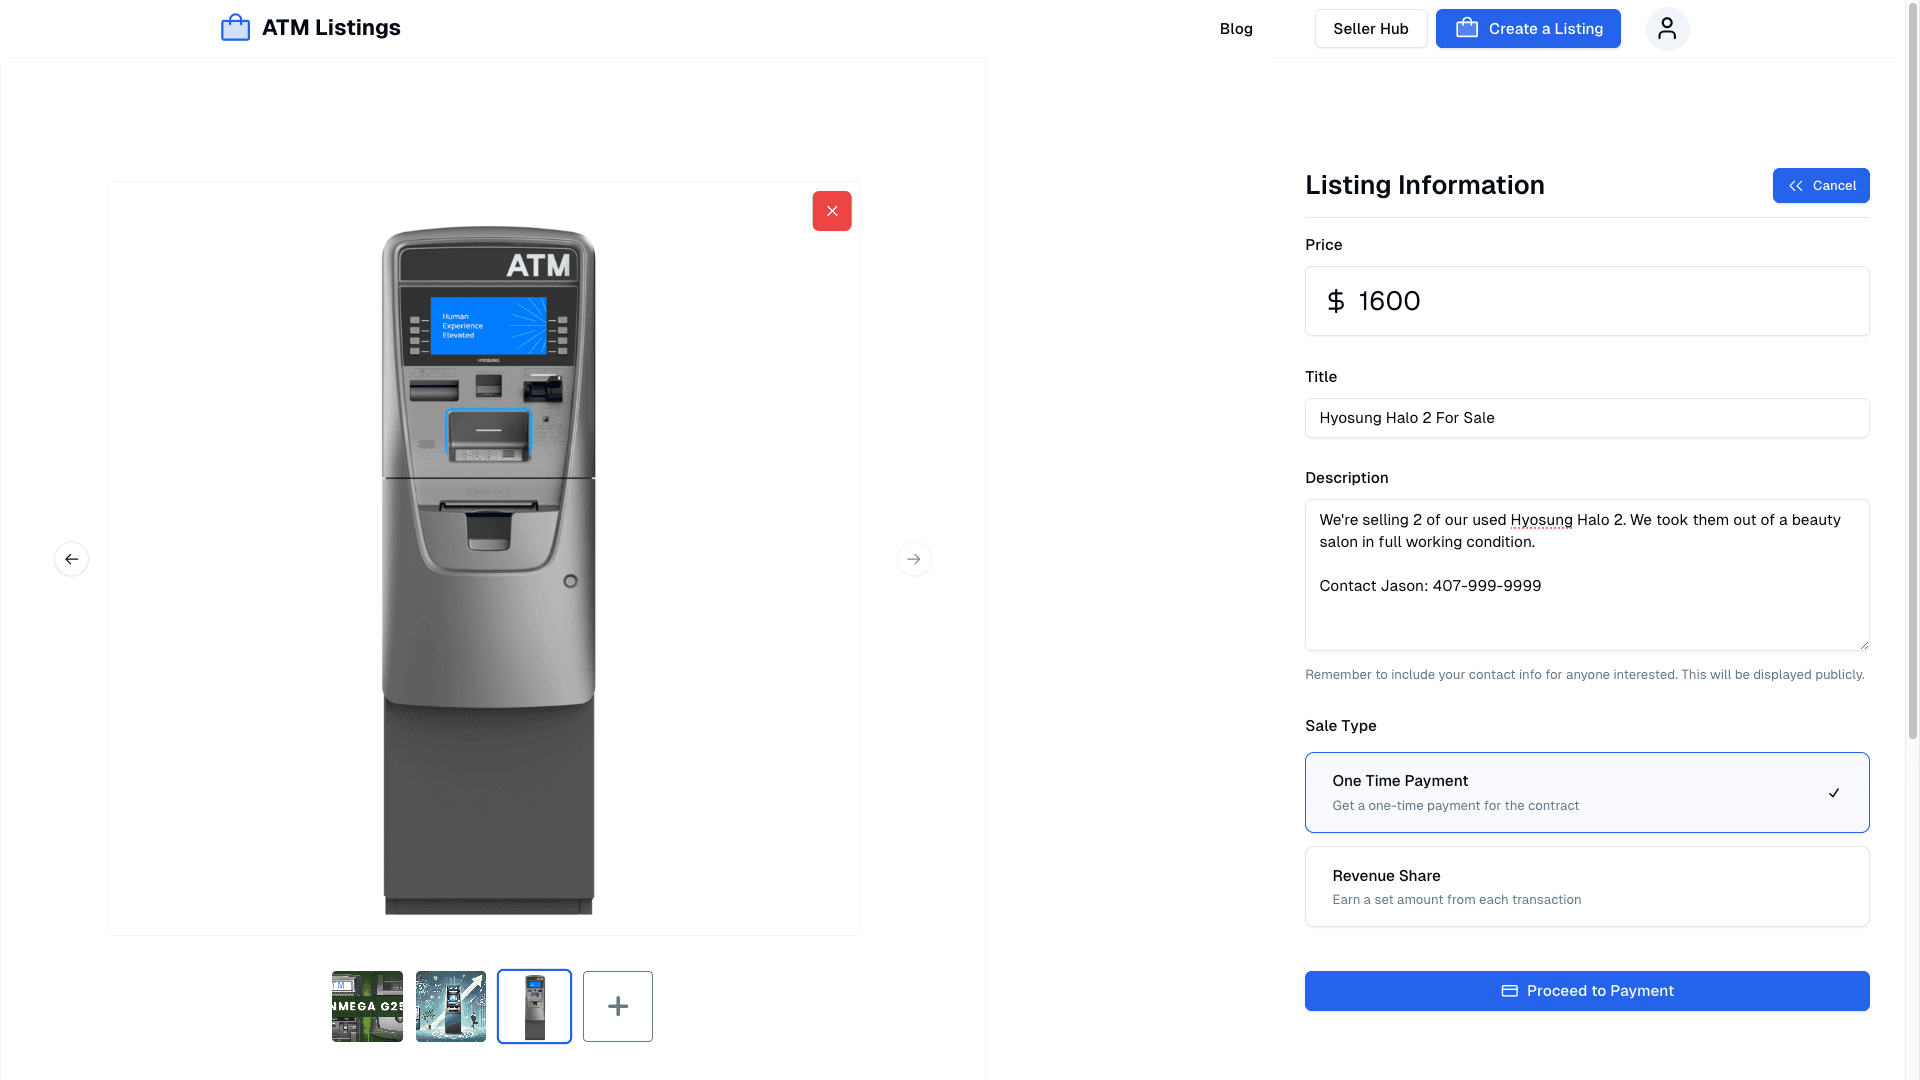1920x1080 pixels.
Task: Cancel the listing edit
Action: tap(1821, 186)
